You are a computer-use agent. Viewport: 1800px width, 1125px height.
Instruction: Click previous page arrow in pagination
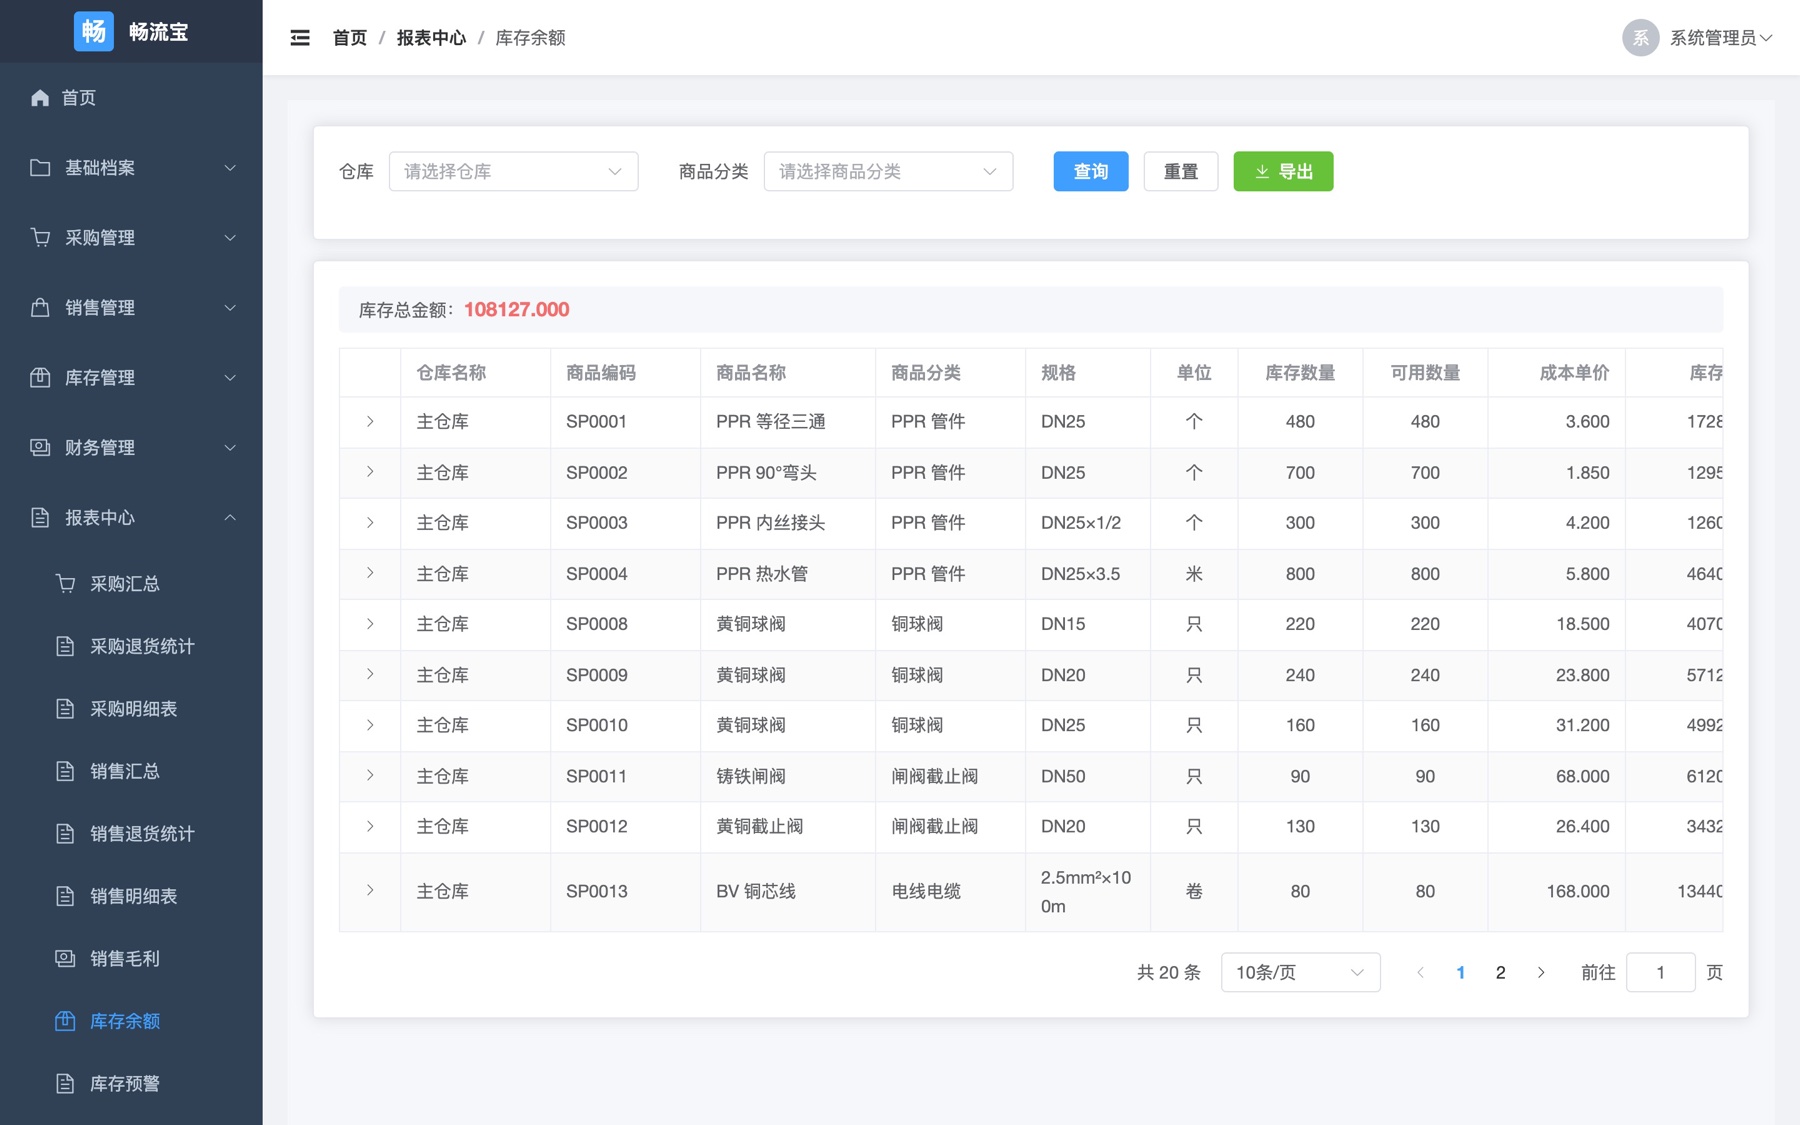[x=1420, y=972]
